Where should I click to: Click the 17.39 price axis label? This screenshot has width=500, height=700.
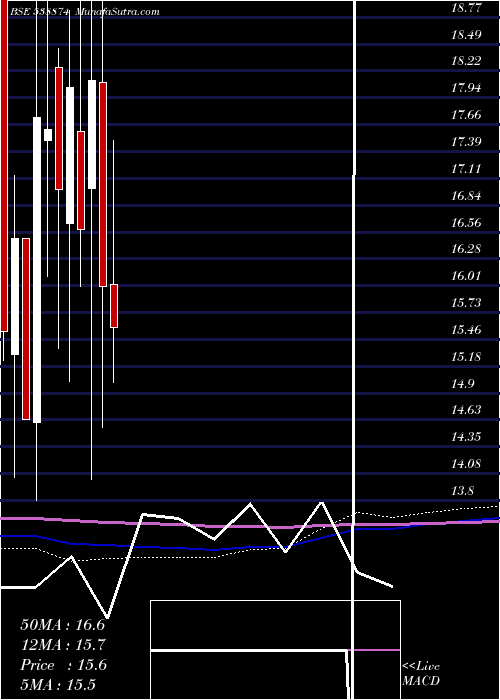point(467,142)
